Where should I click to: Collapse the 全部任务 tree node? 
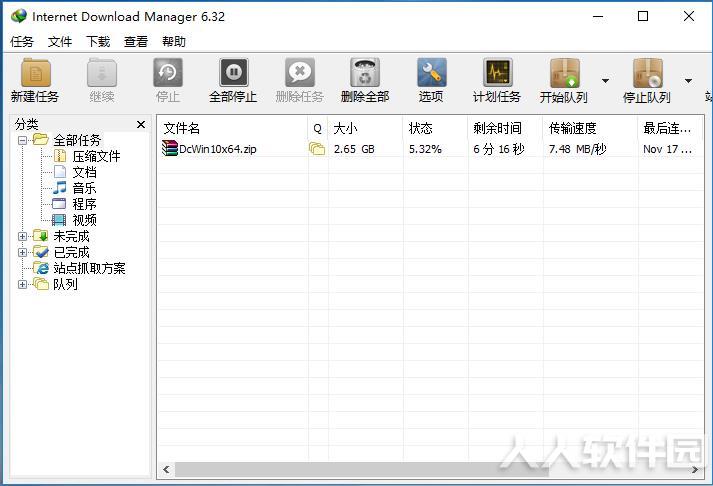[22, 140]
